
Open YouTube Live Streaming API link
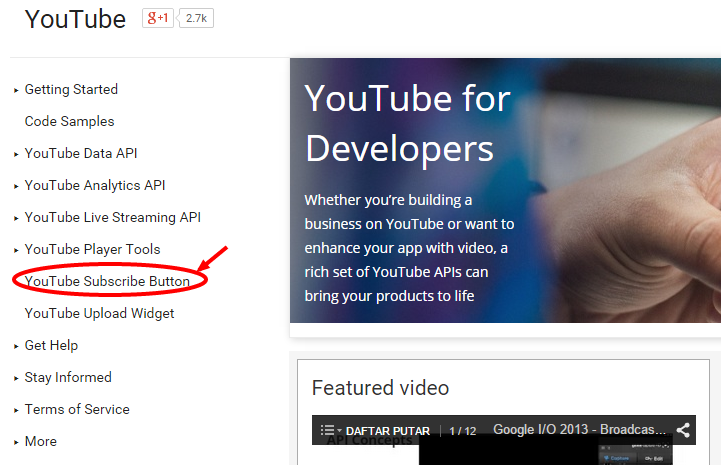point(113,217)
